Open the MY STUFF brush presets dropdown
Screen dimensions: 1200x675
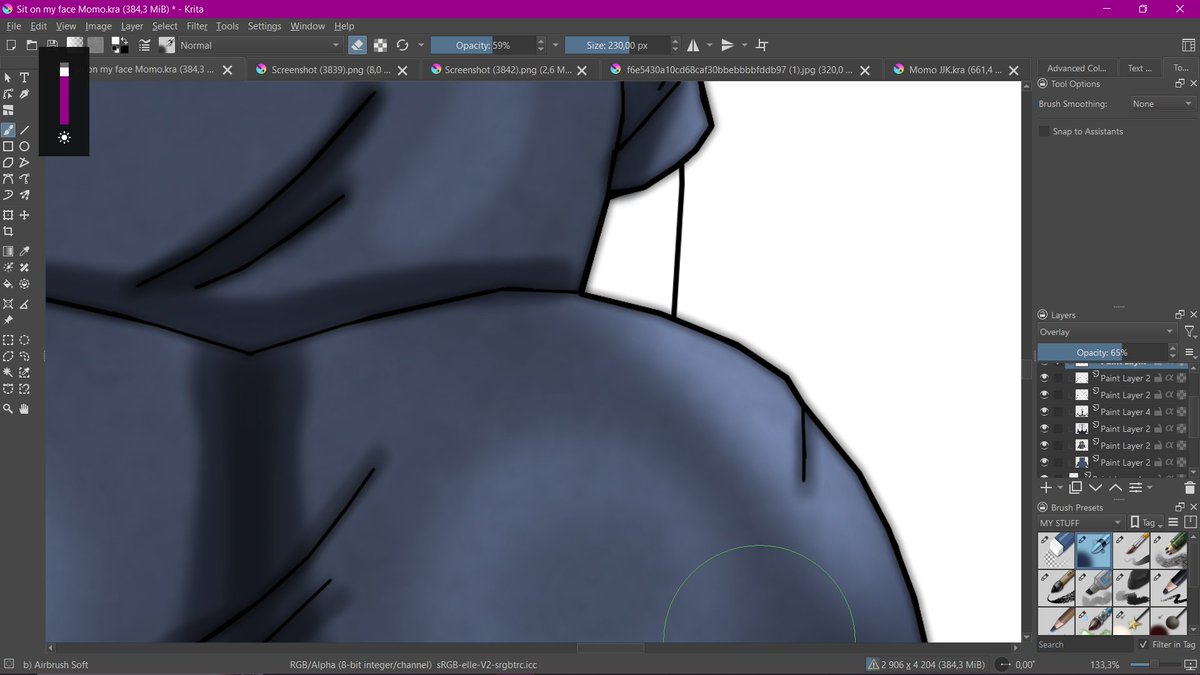click(1078, 522)
